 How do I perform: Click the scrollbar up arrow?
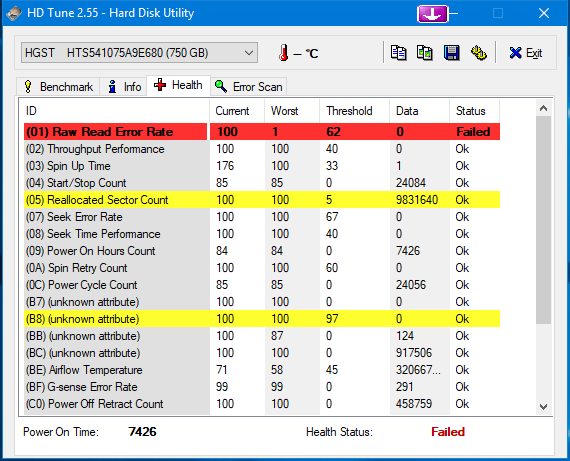[543, 108]
